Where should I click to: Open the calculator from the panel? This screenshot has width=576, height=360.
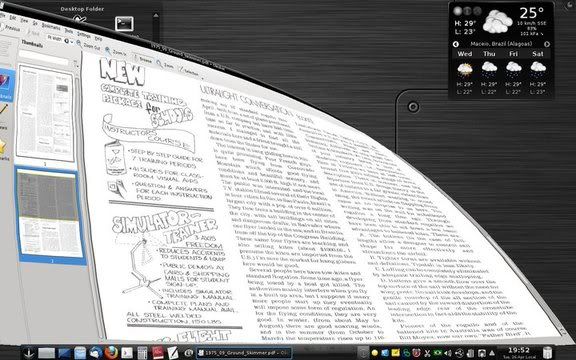coord(142,353)
